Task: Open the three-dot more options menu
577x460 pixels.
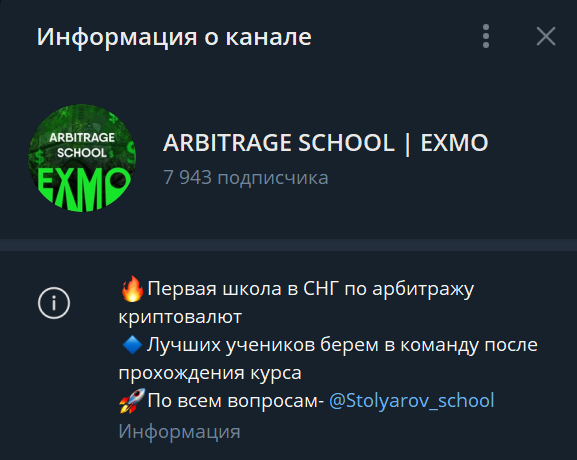Action: pyautogui.click(x=486, y=36)
